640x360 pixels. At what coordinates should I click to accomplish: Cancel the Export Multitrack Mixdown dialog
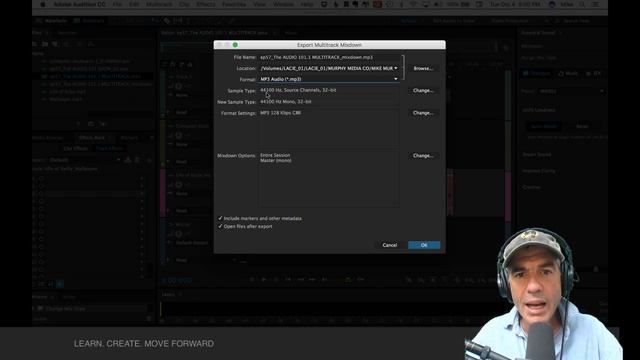click(x=389, y=245)
